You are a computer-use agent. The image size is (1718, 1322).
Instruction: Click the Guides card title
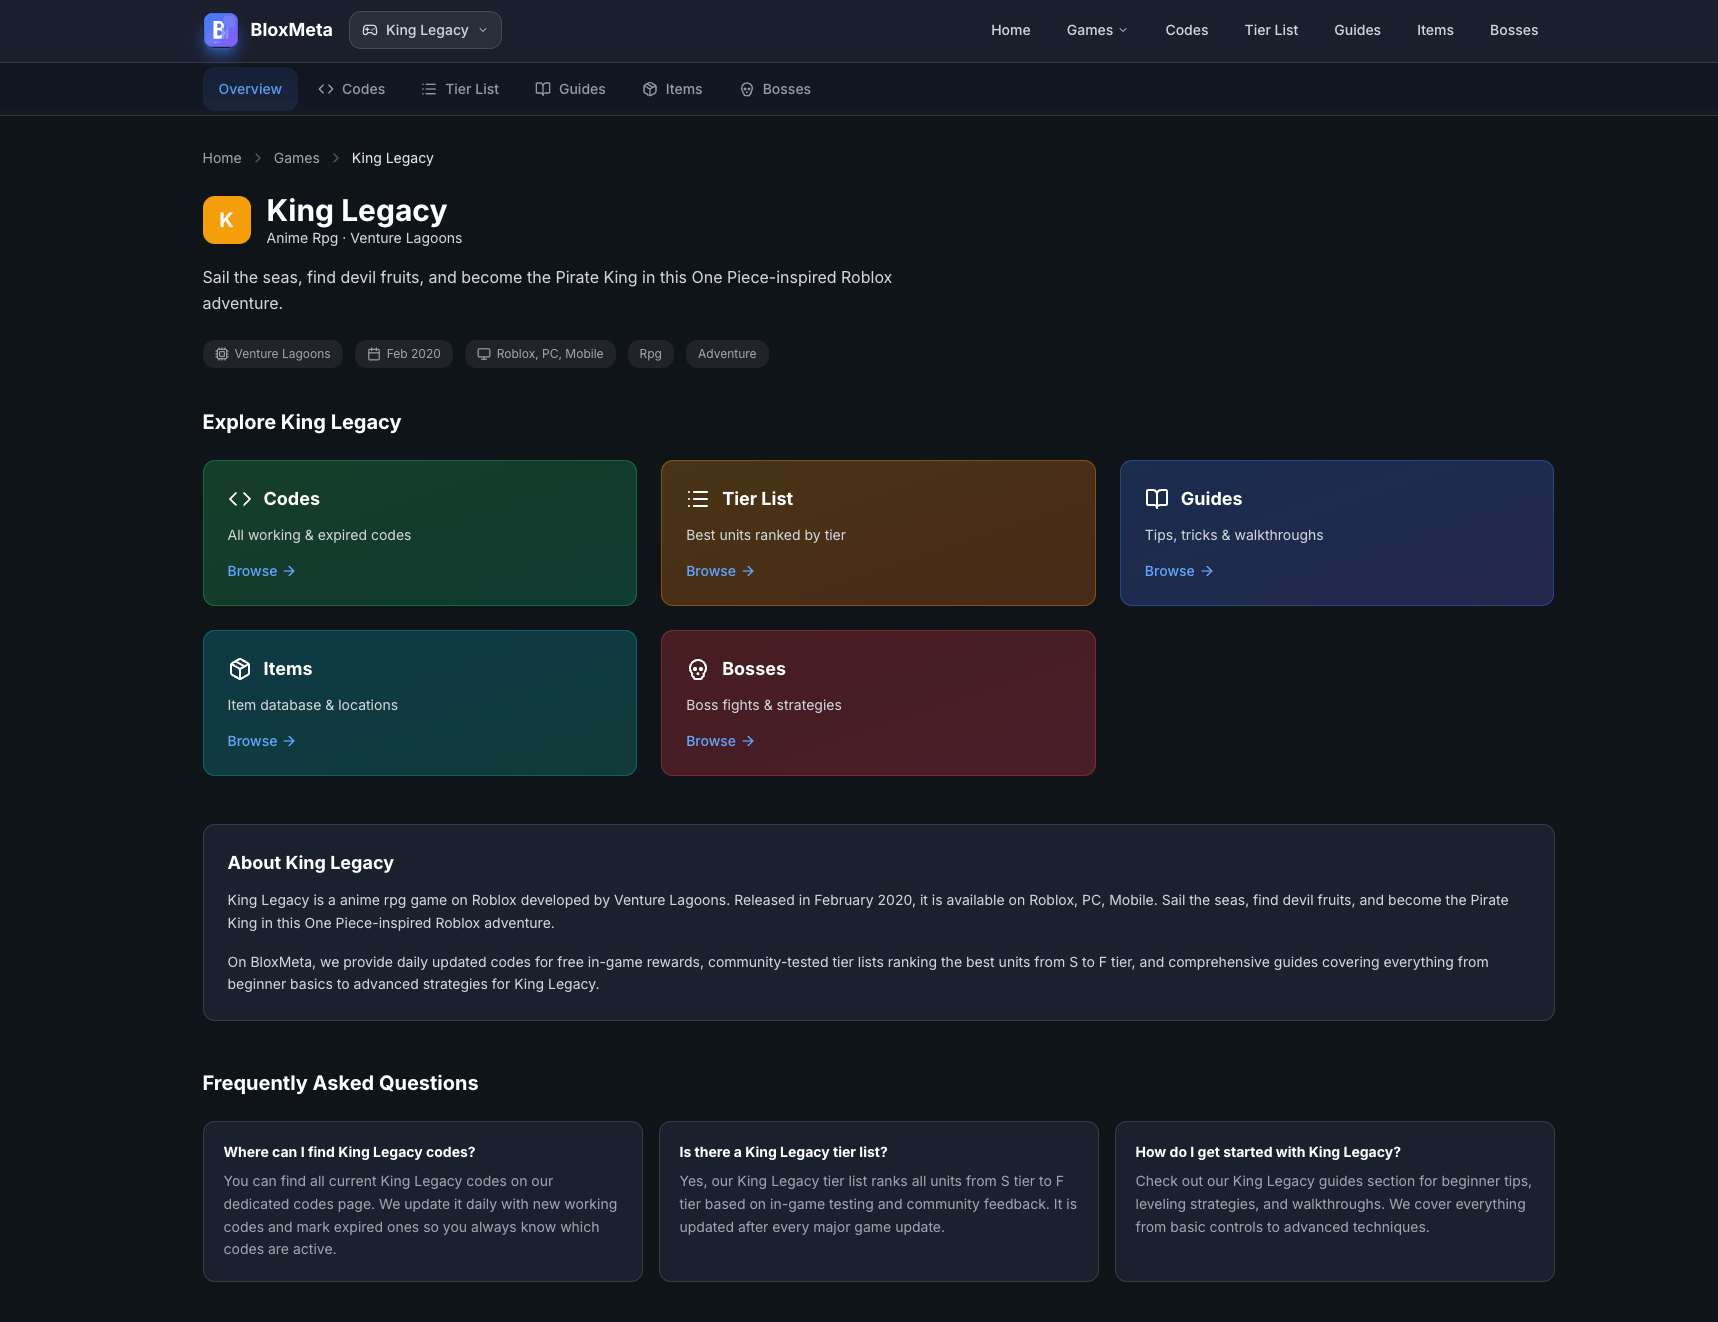tap(1212, 499)
